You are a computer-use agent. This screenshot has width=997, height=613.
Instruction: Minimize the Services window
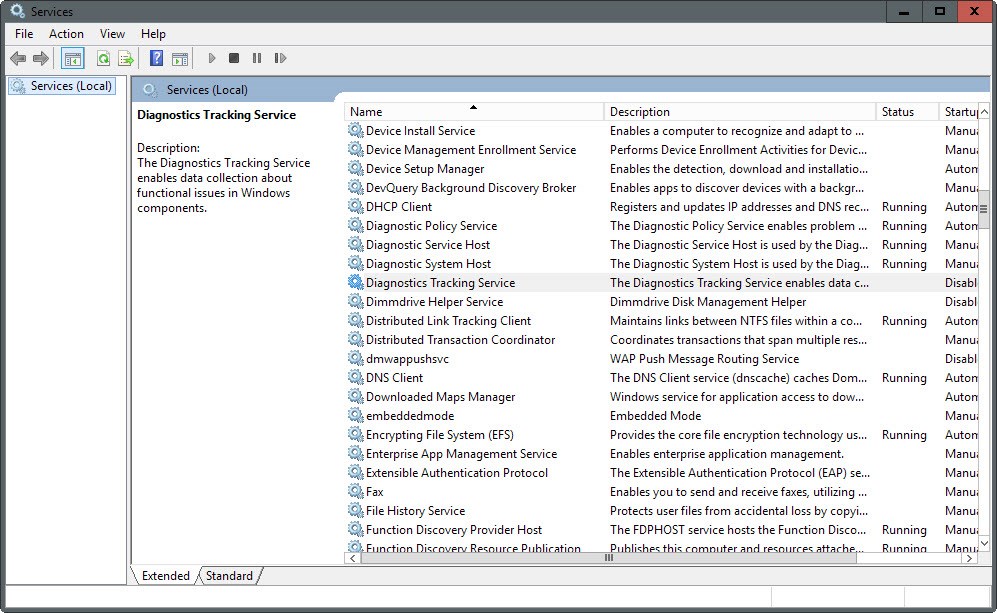[x=904, y=11]
